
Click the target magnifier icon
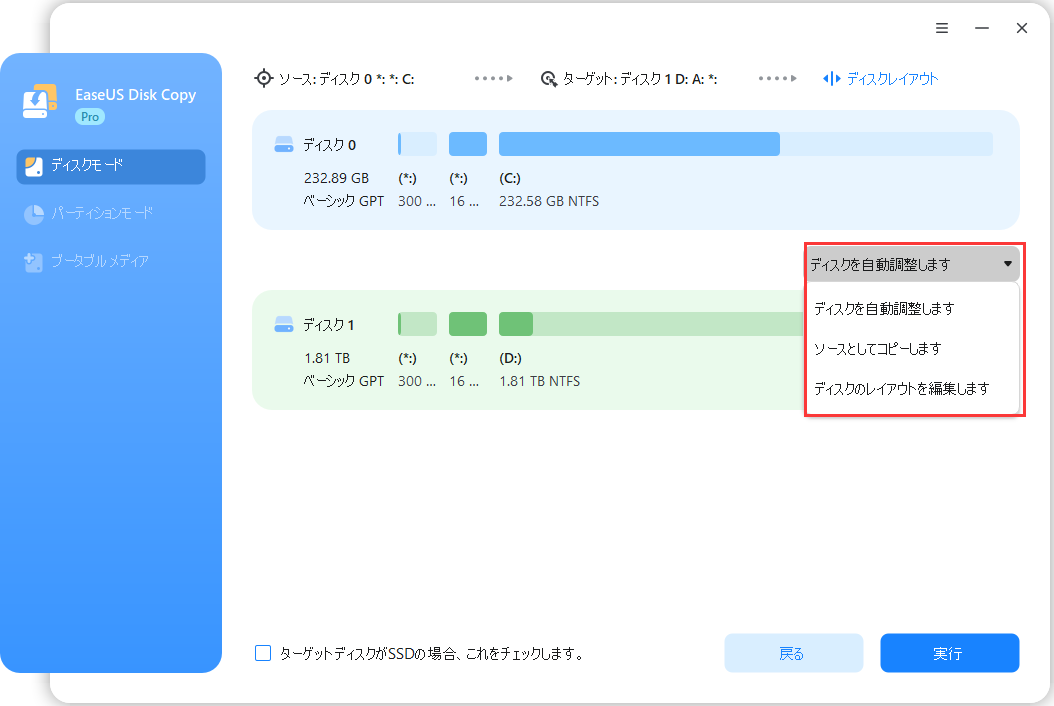[548, 78]
